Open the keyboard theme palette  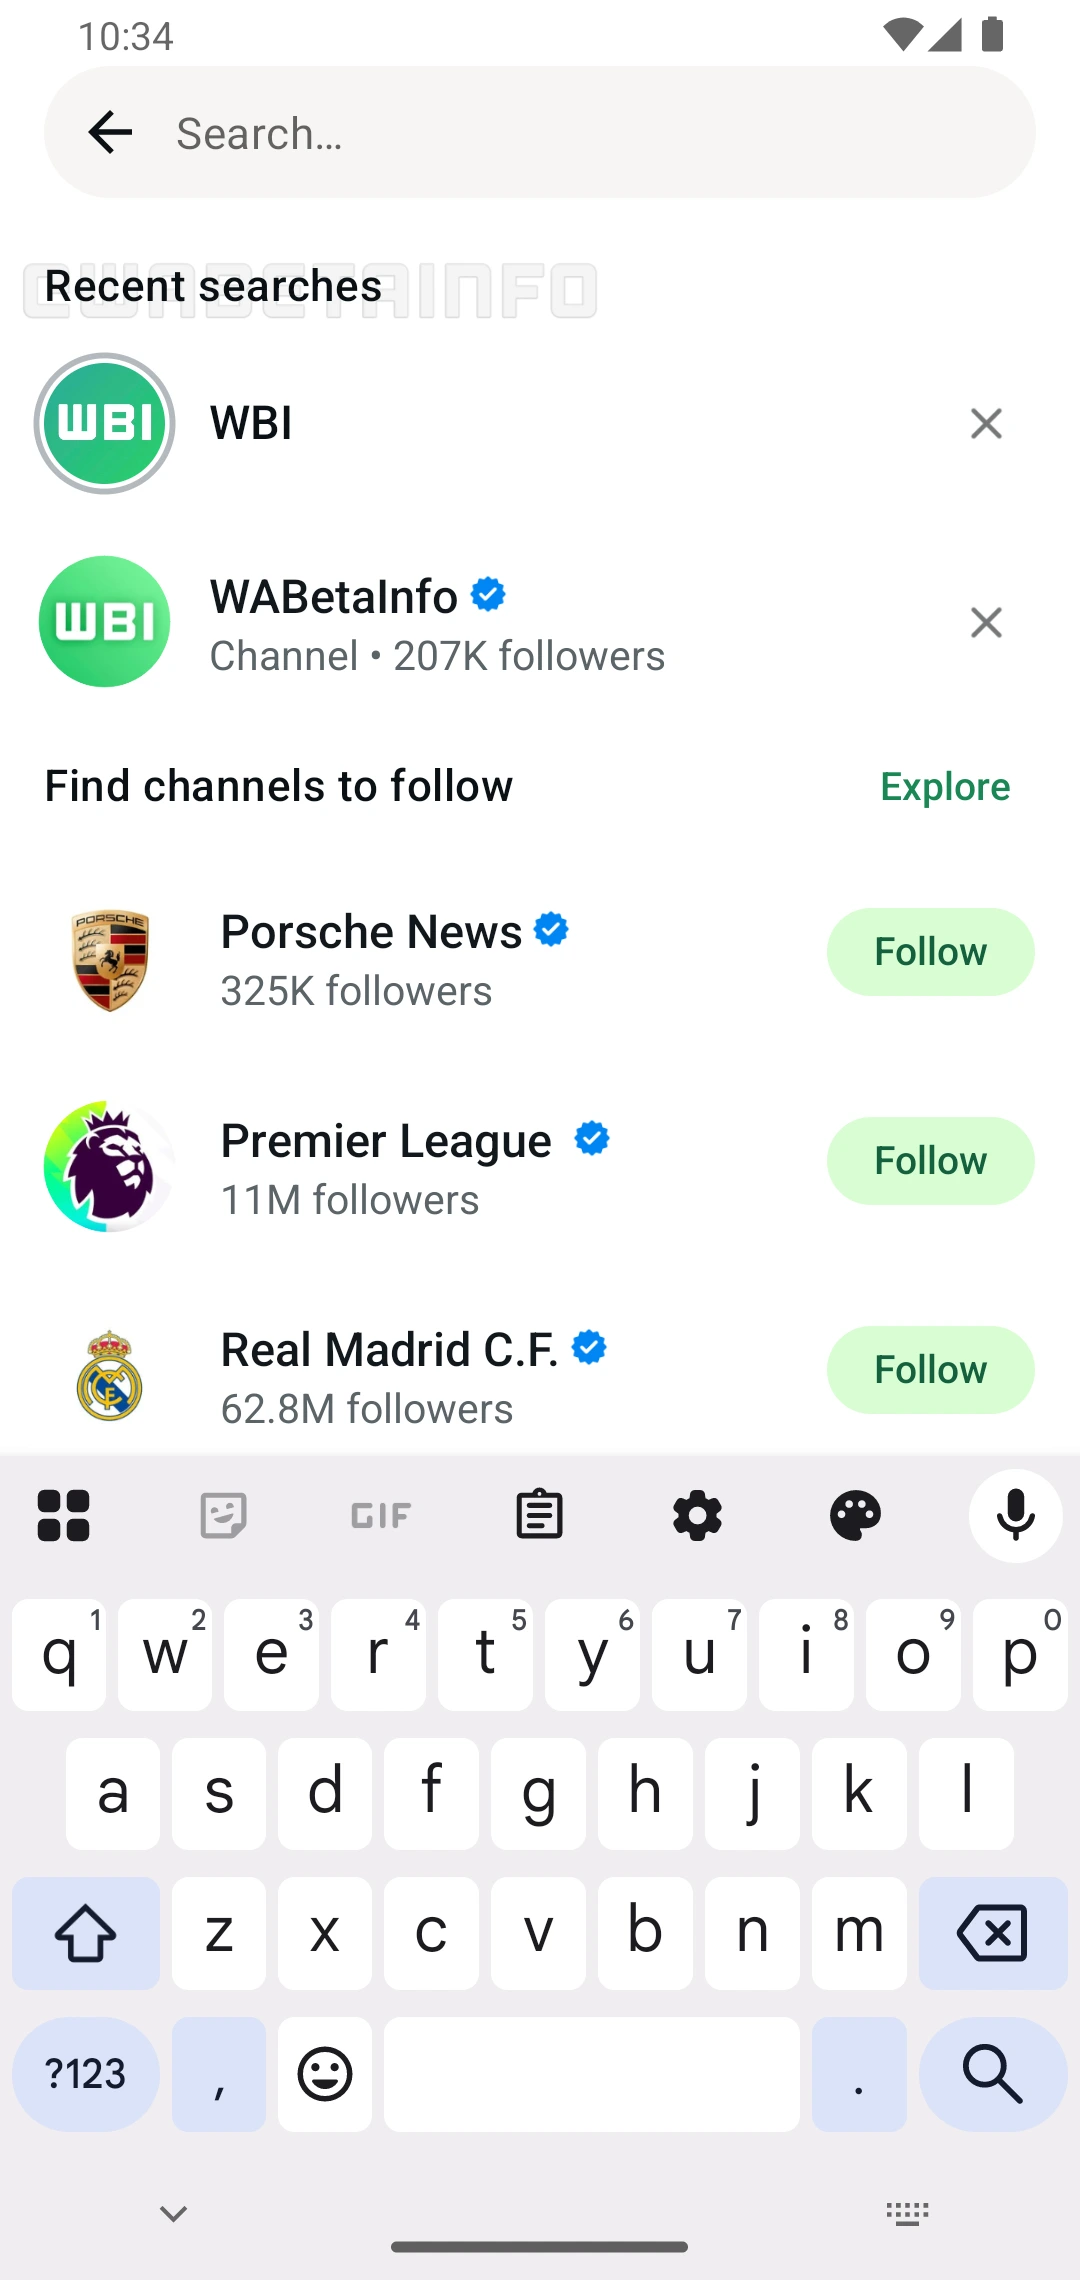(855, 1515)
